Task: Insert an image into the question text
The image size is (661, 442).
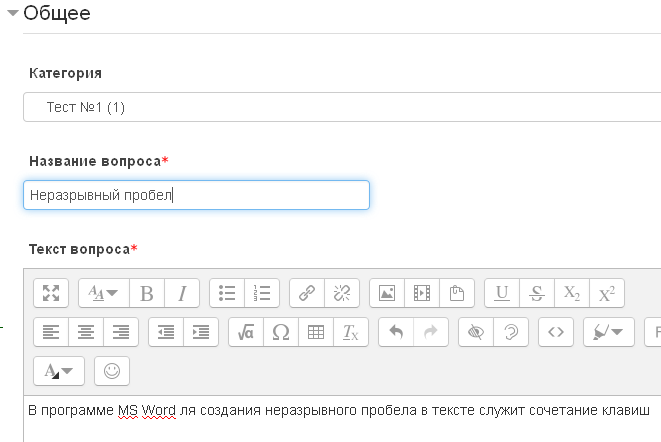Action: tap(387, 293)
